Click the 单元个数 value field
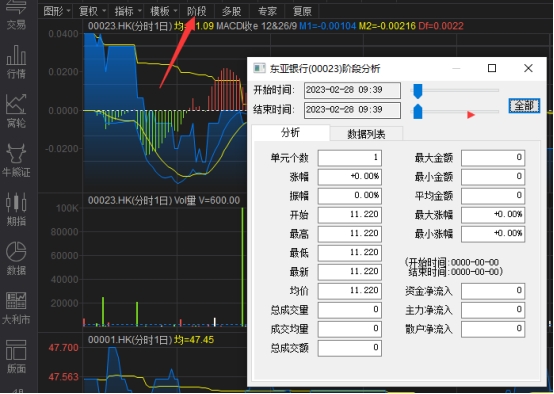Viewport: 554px width, 394px height. (350, 158)
